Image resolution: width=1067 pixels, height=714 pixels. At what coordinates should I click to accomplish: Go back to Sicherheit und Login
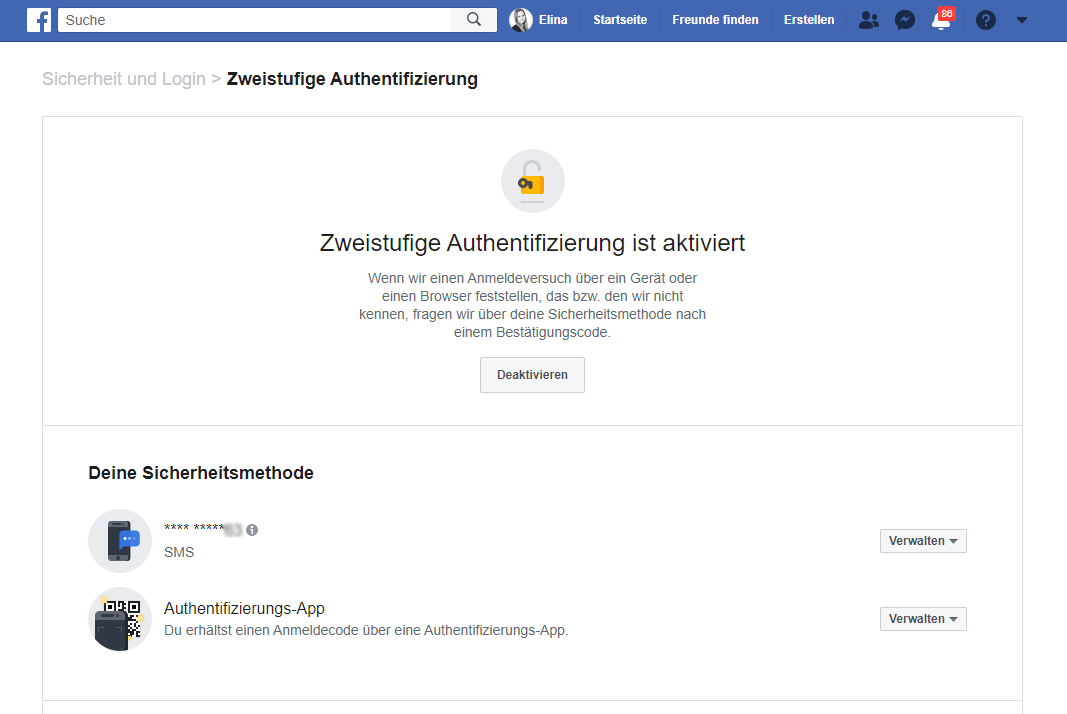coord(124,79)
